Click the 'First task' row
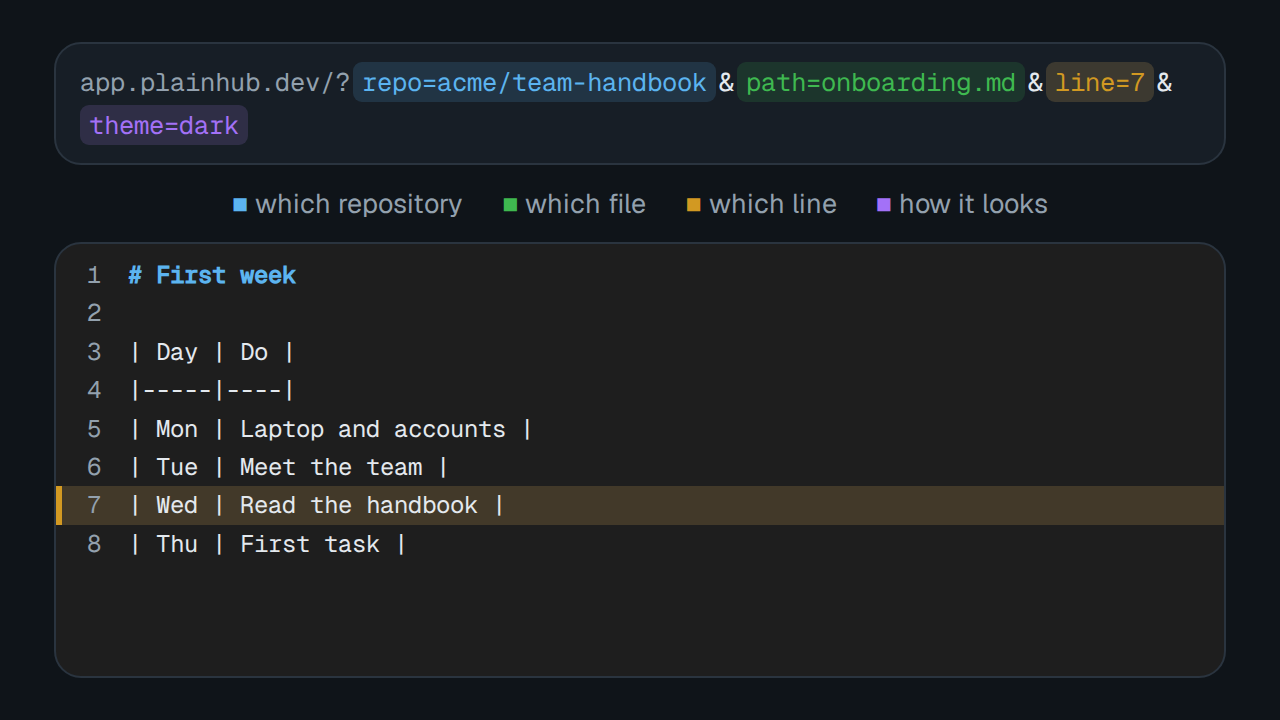The width and height of the screenshot is (1280, 720). (640, 544)
